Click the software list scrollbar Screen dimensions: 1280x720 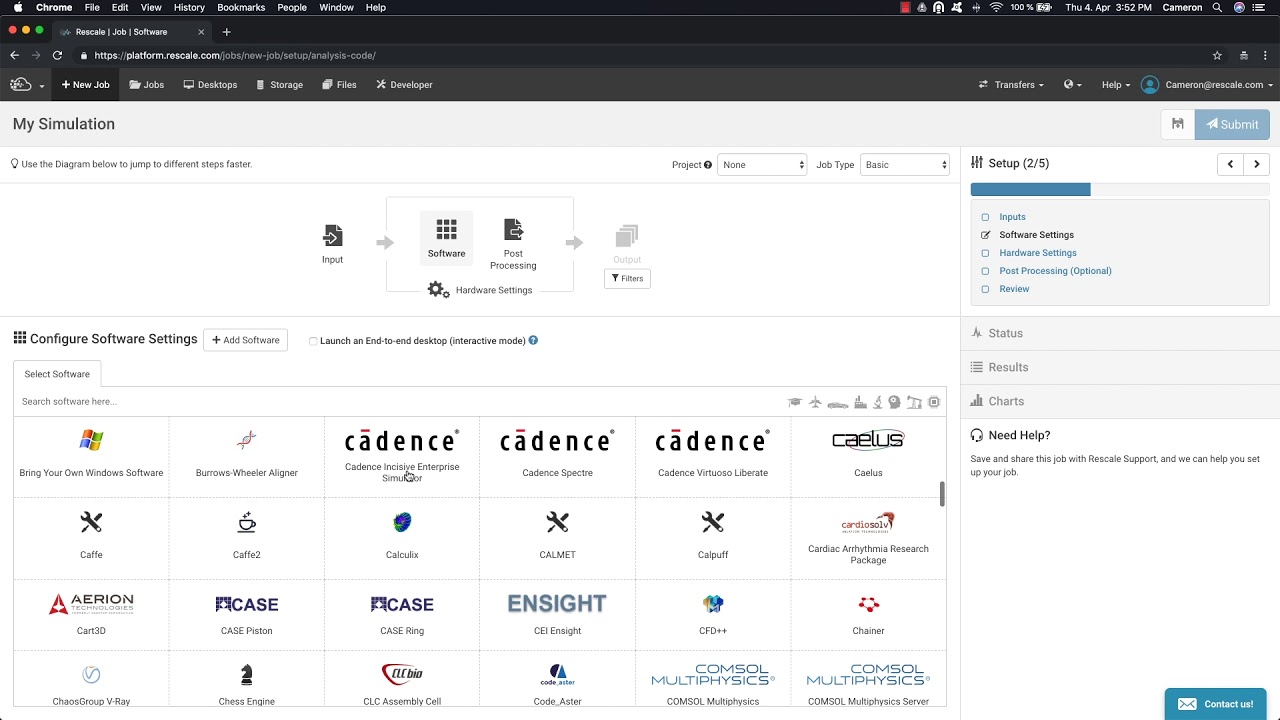(x=941, y=494)
